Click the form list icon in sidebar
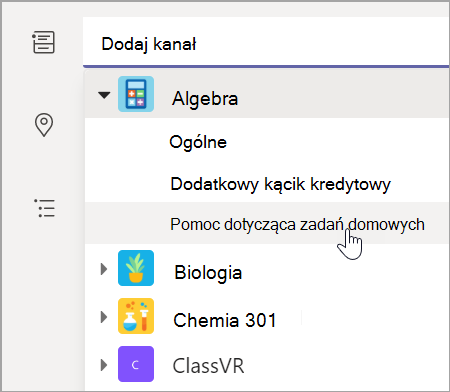This screenshot has width=450, height=392. tap(43, 42)
